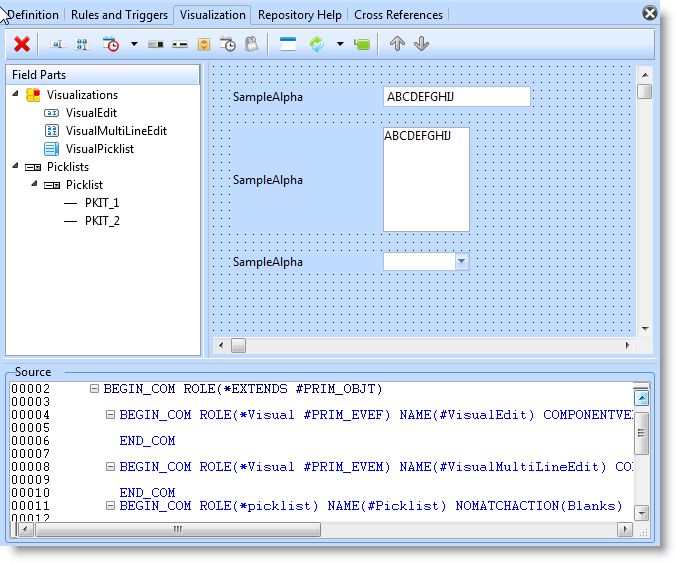This screenshot has height=562, width=676.
Task: Click the Source pane horizontal scroll thumb
Action: click(178, 529)
